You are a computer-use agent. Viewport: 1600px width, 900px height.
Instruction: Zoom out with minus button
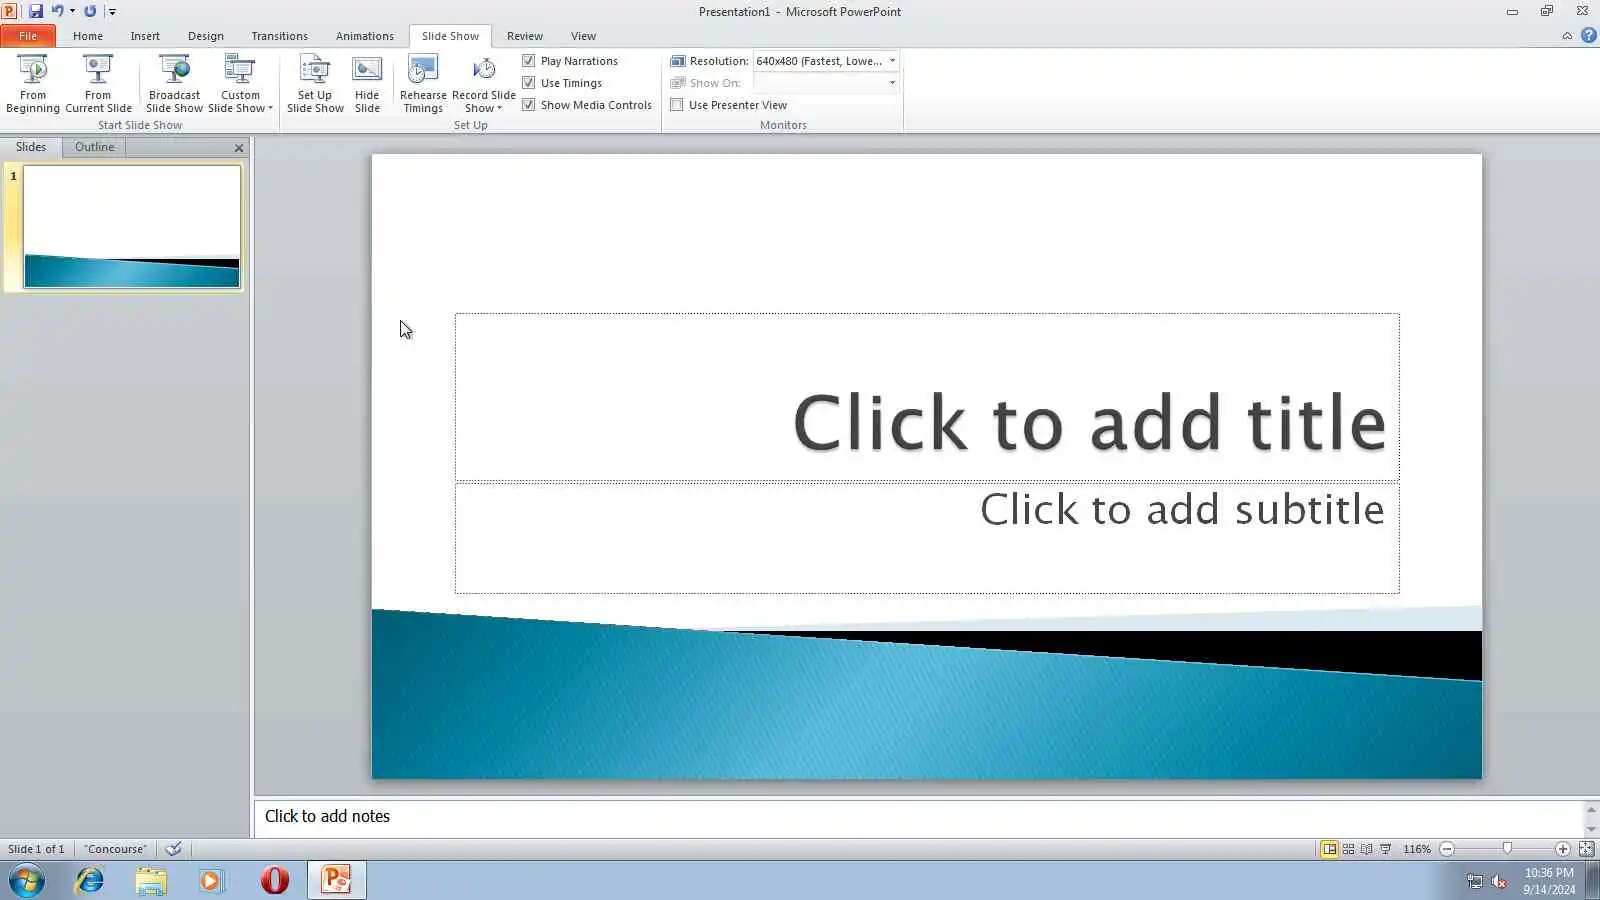[x=1447, y=849]
